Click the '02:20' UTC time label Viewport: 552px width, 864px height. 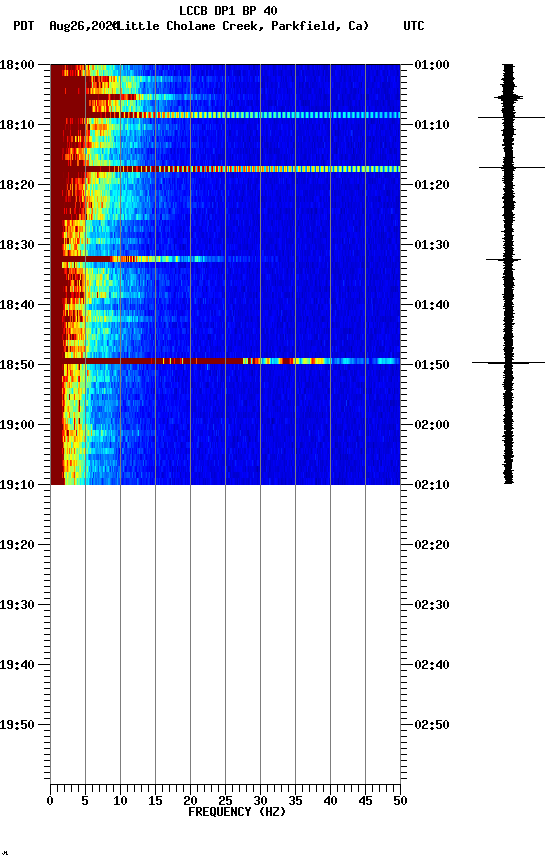click(432, 545)
